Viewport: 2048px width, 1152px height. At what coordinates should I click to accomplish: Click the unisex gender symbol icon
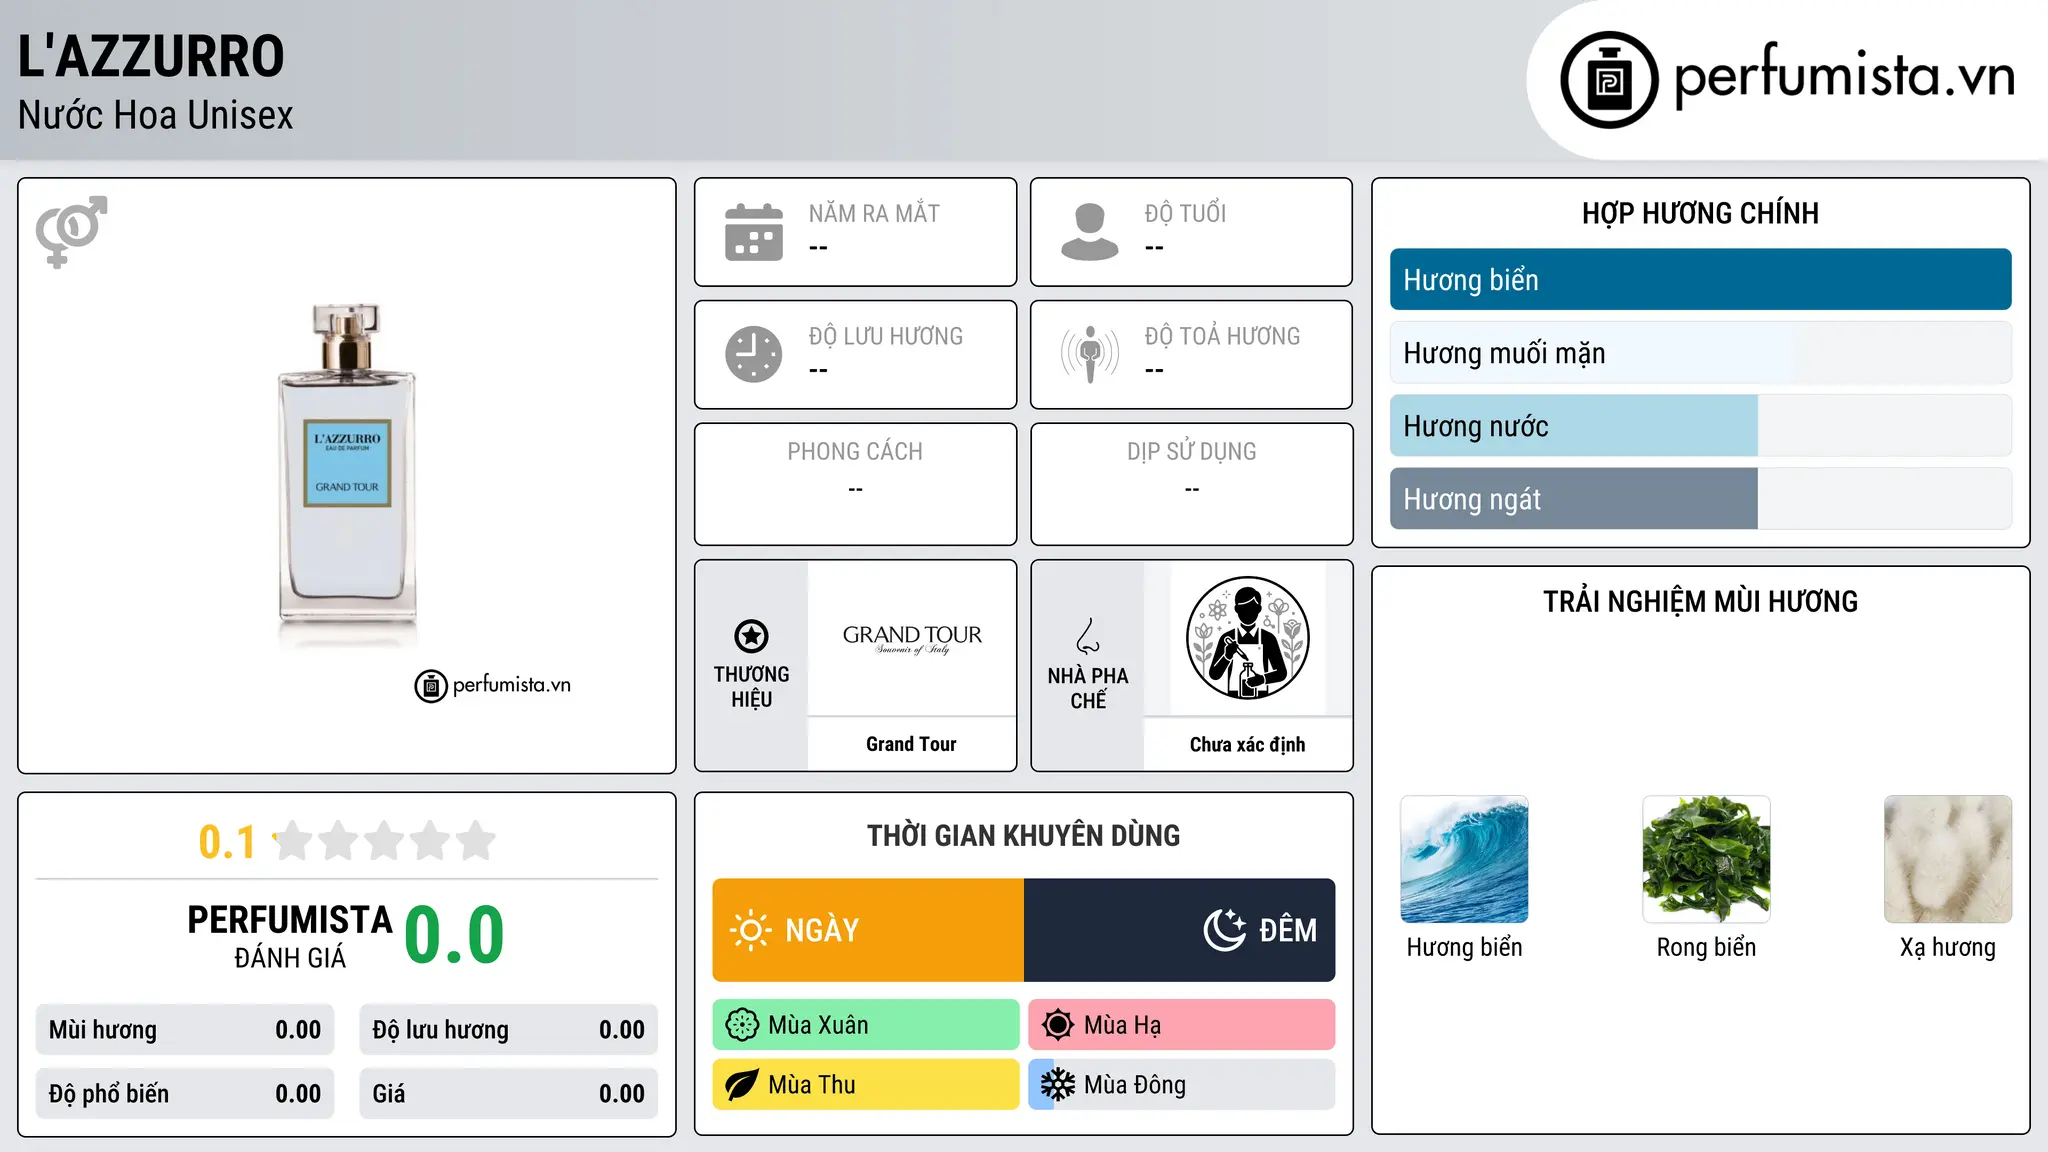tap(71, 231)
